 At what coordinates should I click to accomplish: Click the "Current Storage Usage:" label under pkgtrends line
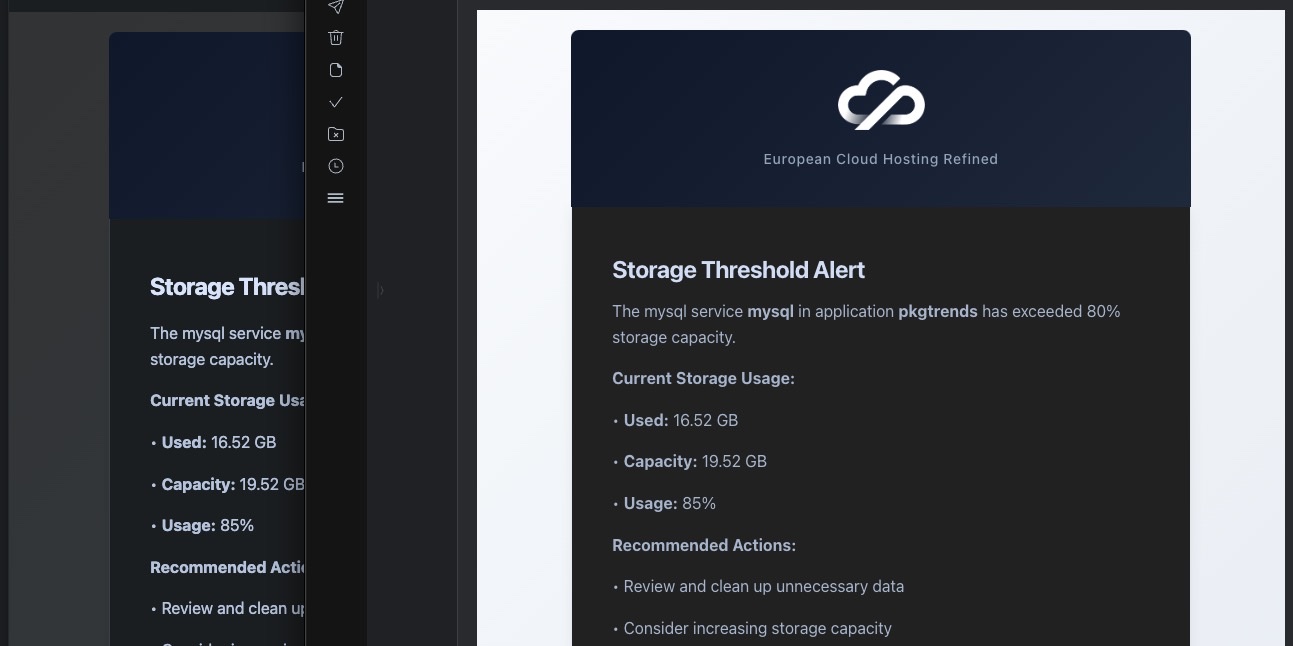(703, 379)
